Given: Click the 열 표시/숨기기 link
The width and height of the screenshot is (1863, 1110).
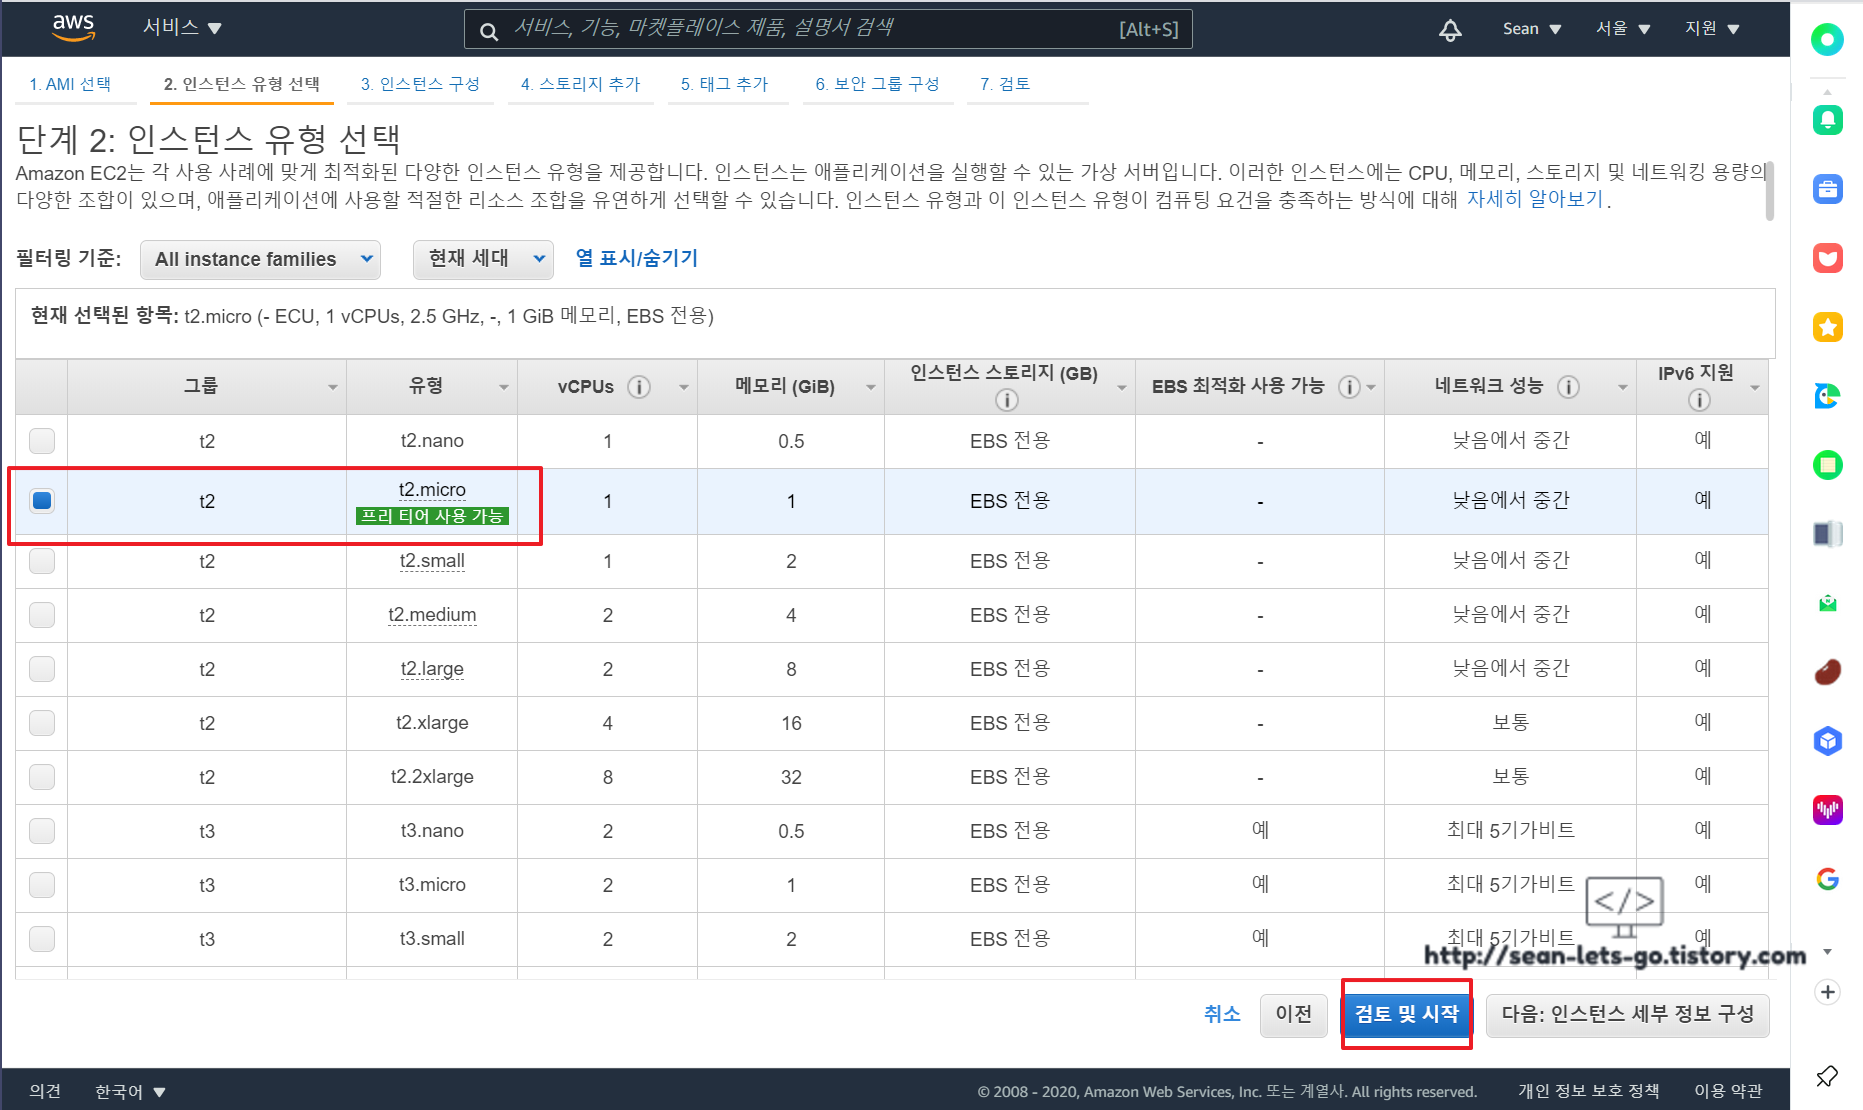Looking at the screenshot, I should [636, 258].
